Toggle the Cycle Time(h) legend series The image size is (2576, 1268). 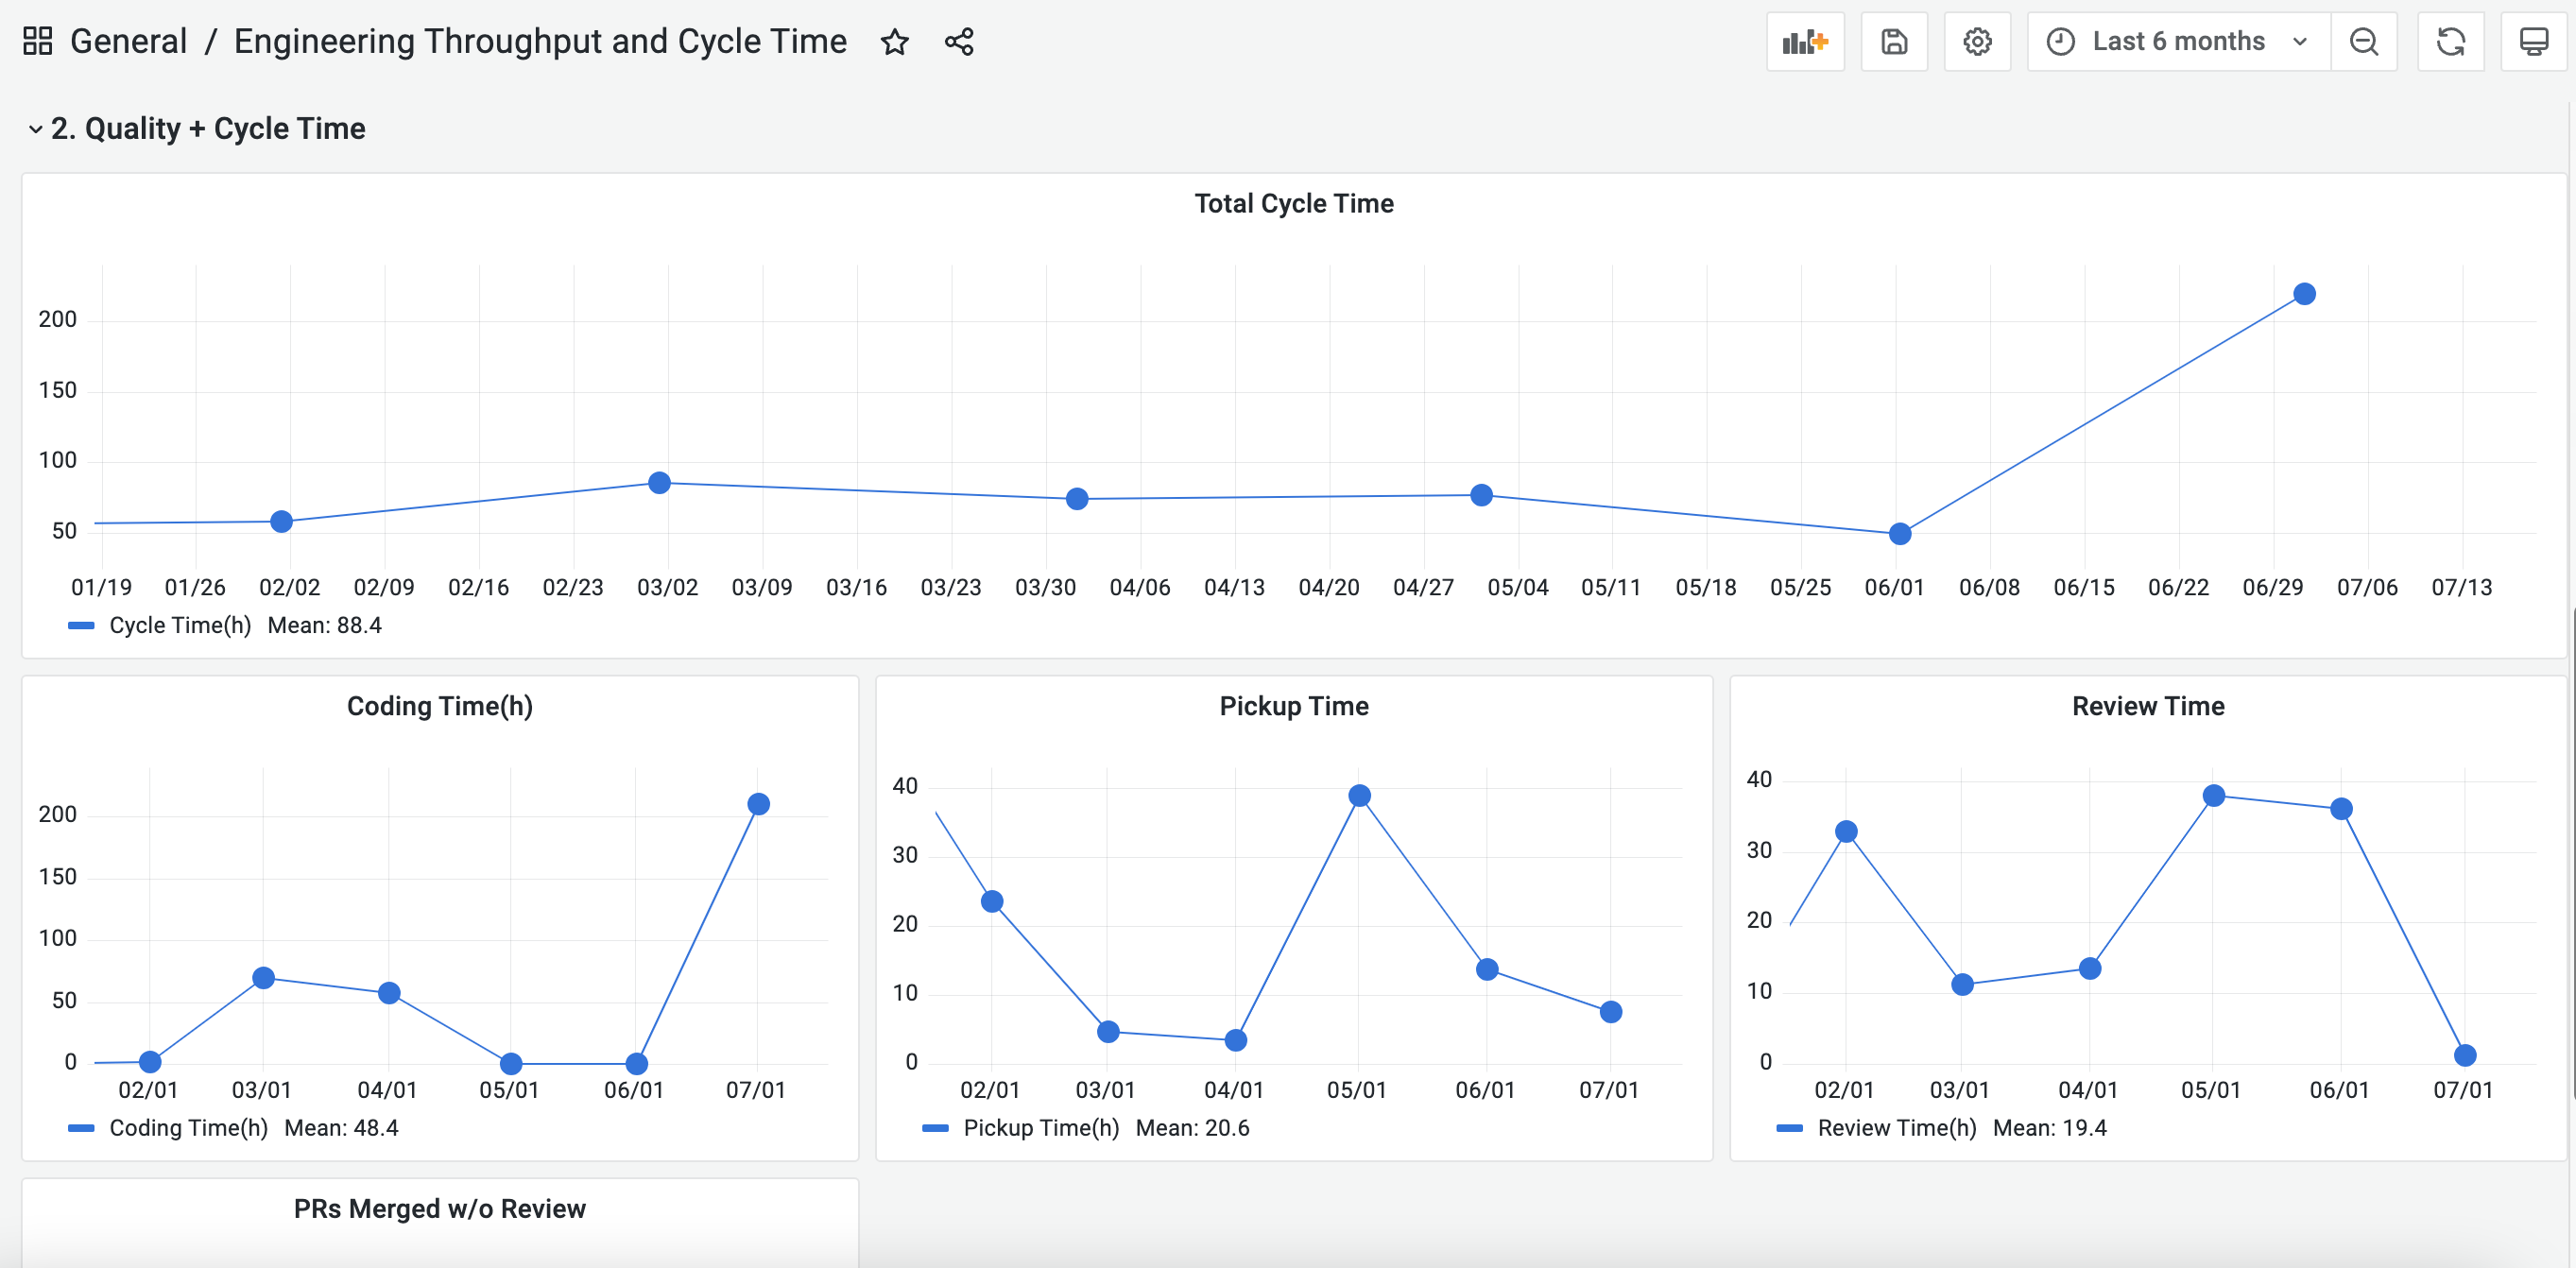(180, 626)
